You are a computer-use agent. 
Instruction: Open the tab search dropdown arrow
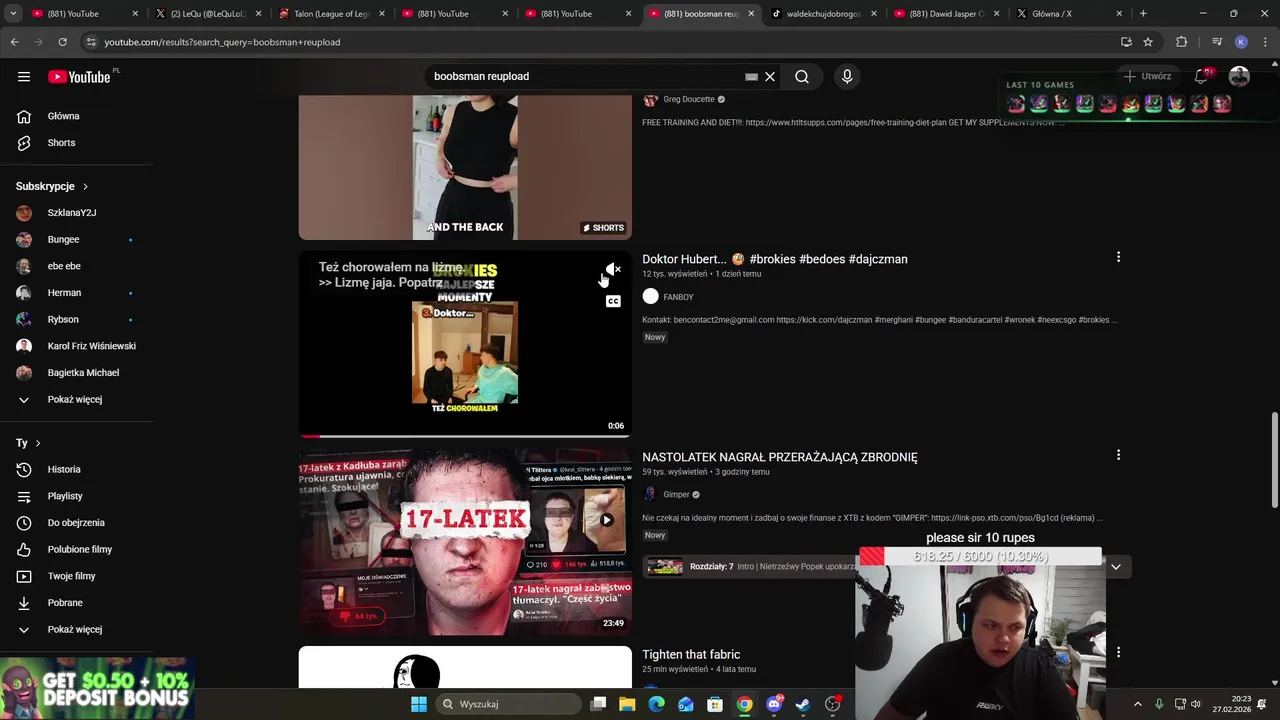click(14, 14)
